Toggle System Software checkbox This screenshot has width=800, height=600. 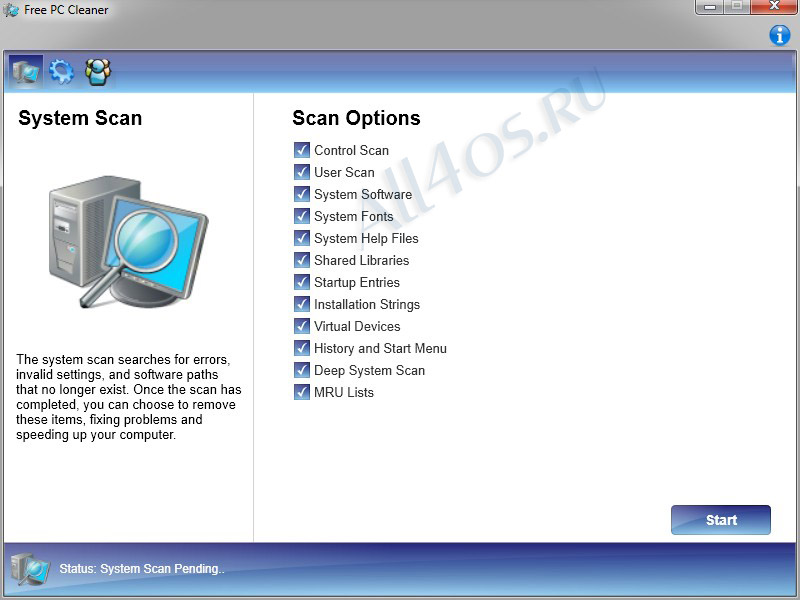(302, 194)
